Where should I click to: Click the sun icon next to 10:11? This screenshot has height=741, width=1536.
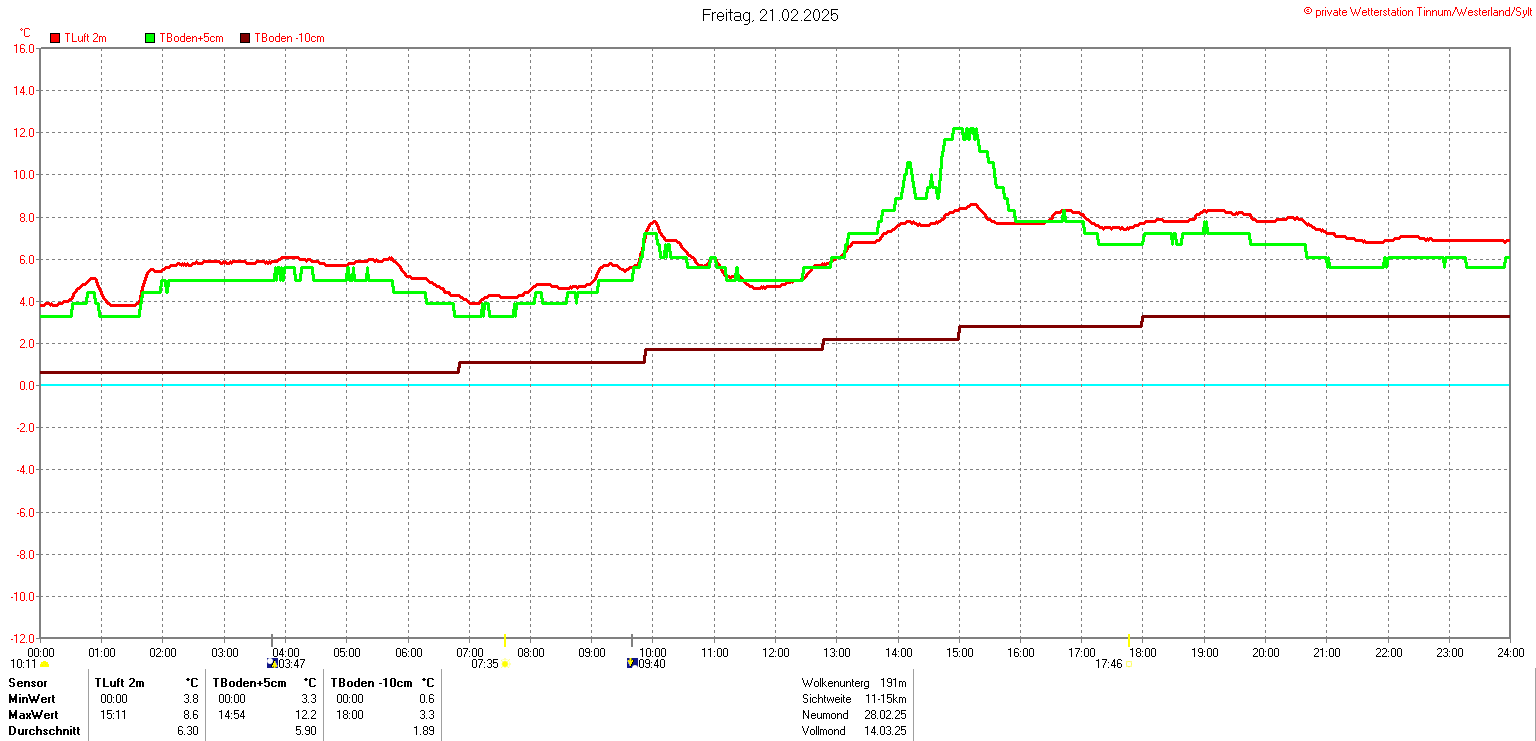pyautogui.click(x=45, y=664)
